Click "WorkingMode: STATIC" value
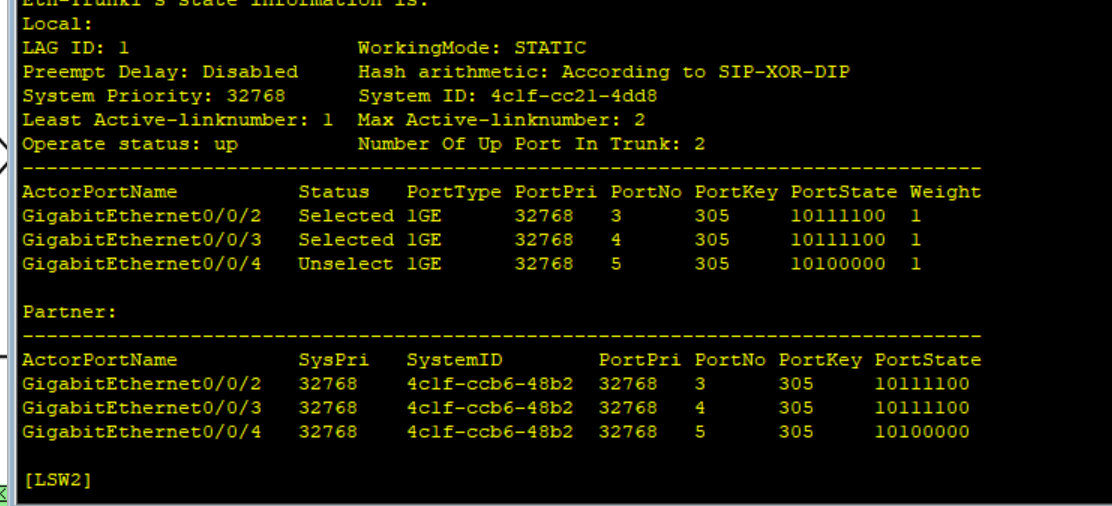Viewport: 1112px width, 506px height. (x=472, y=48)
